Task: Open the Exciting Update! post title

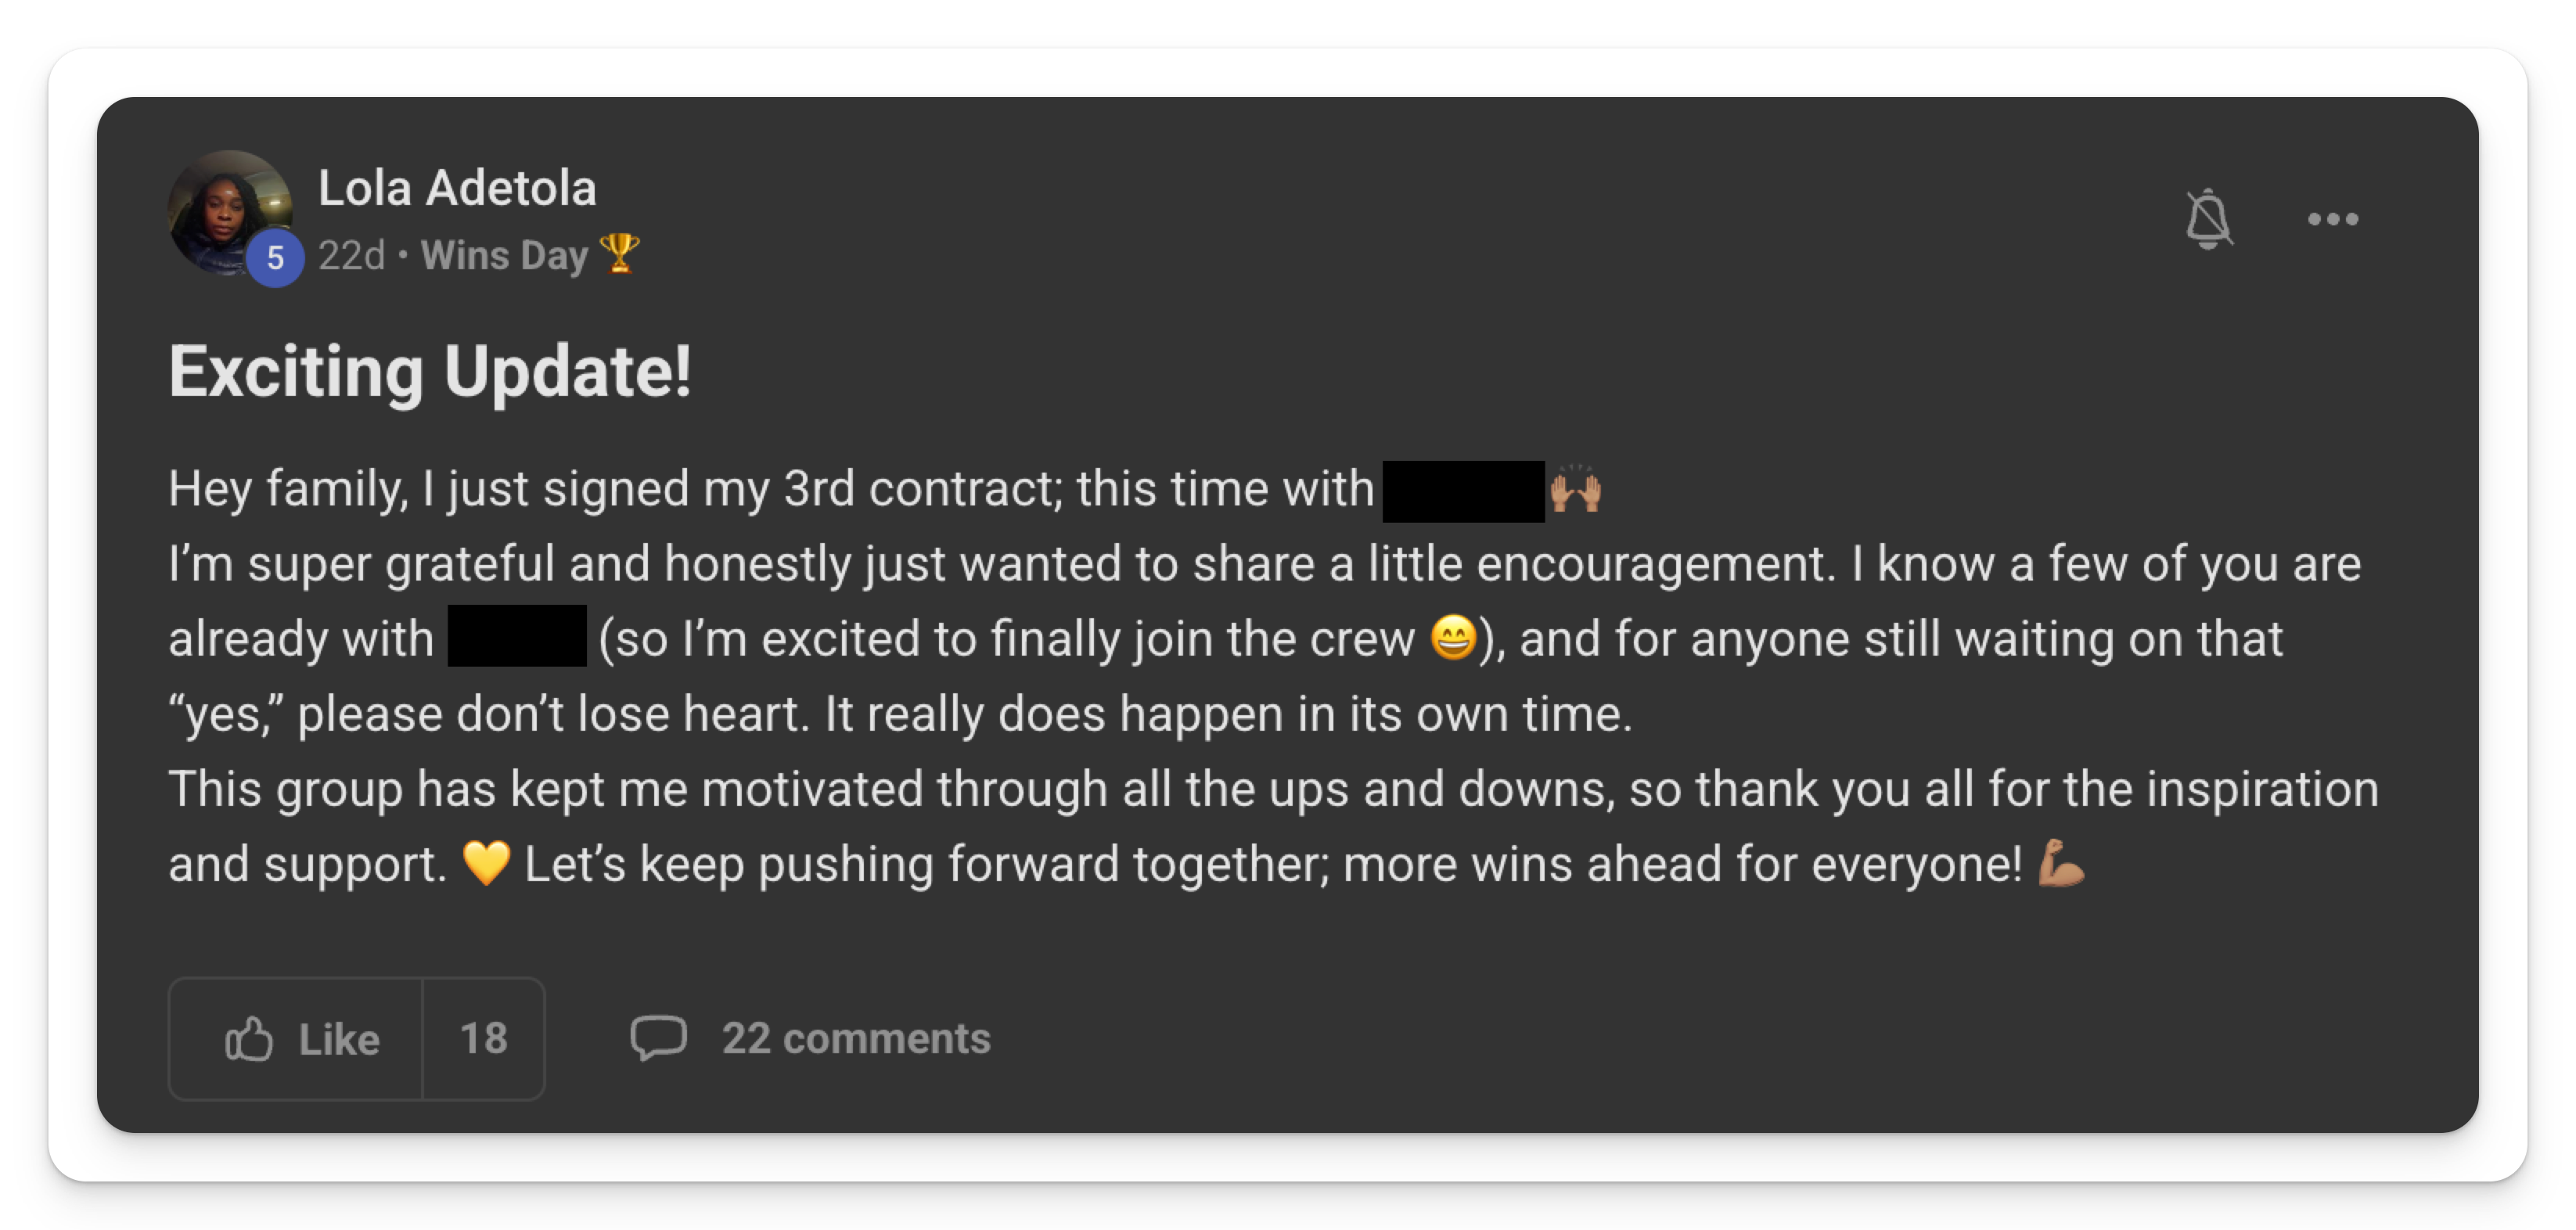Action: 430,372
